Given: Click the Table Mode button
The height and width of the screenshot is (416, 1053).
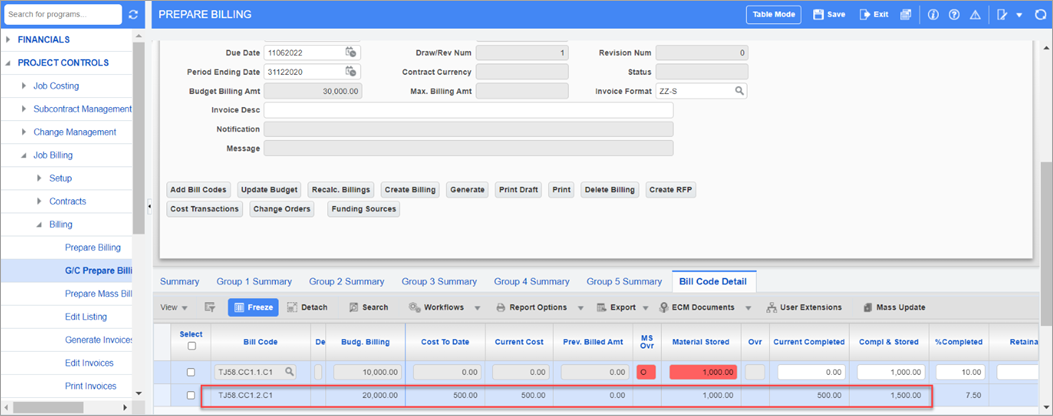Looking at the screenshot, I should click(774, 14).
